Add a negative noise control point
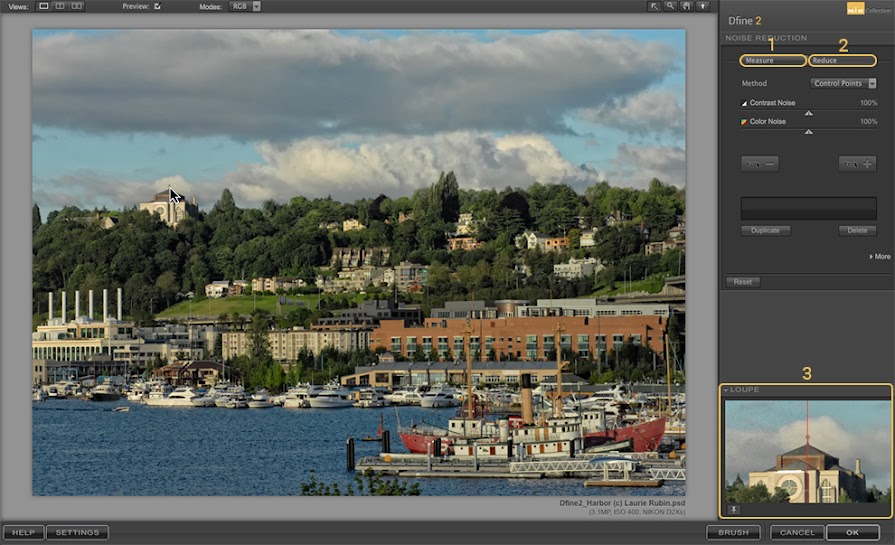The width and height of the screenshot is (895, 545). 759,164
